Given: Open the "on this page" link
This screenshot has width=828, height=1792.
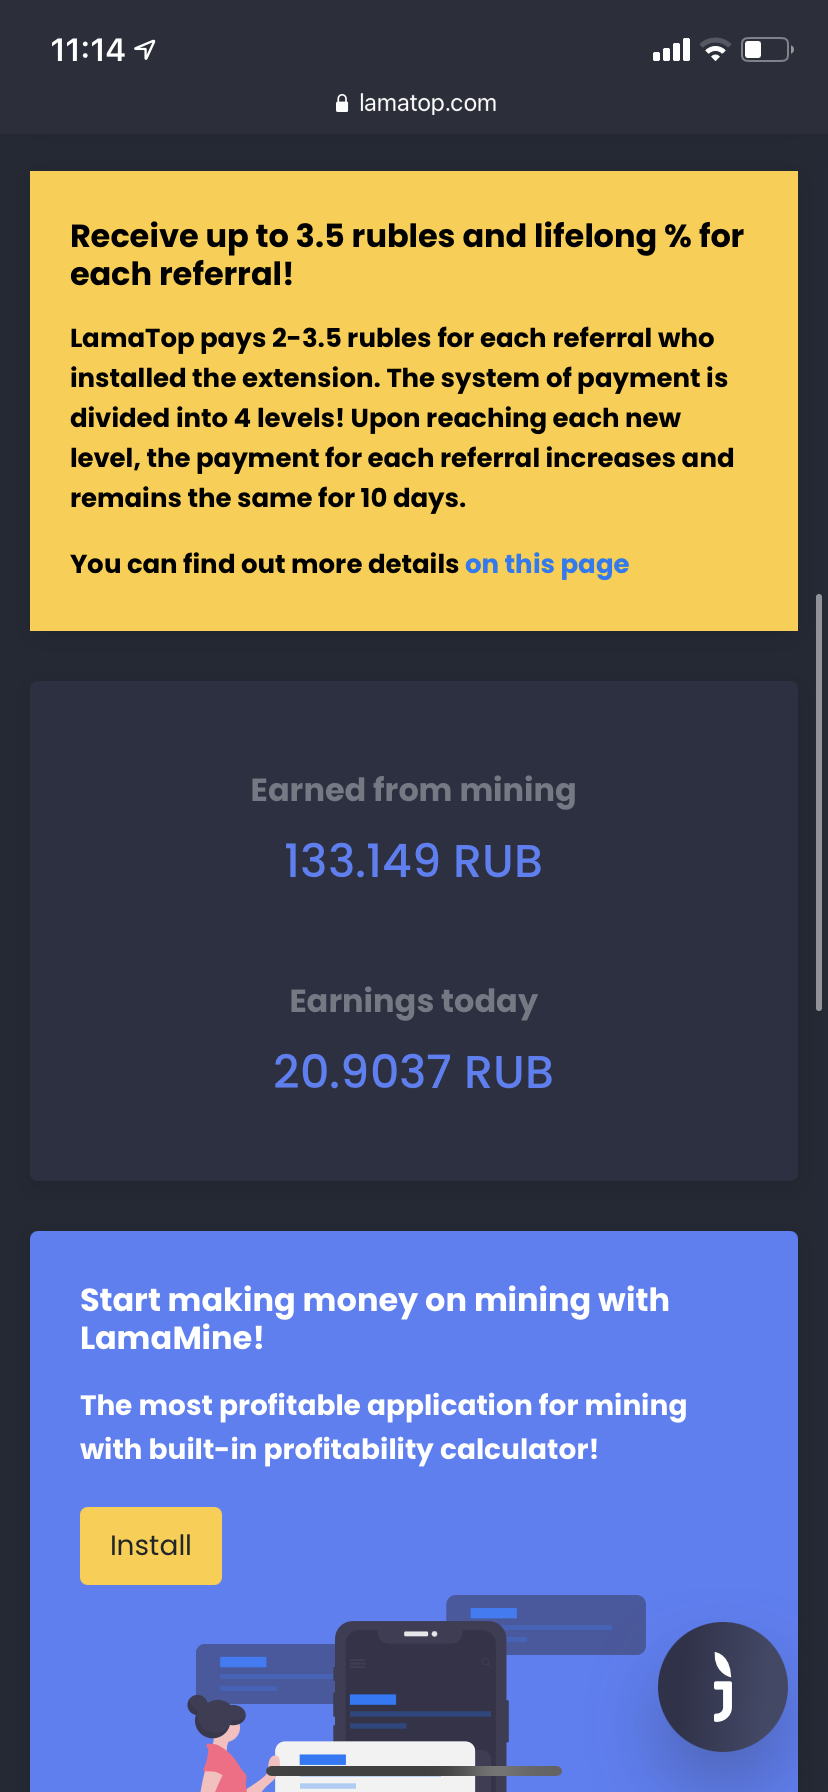Looking at the screenshot, I should [547, 564].
